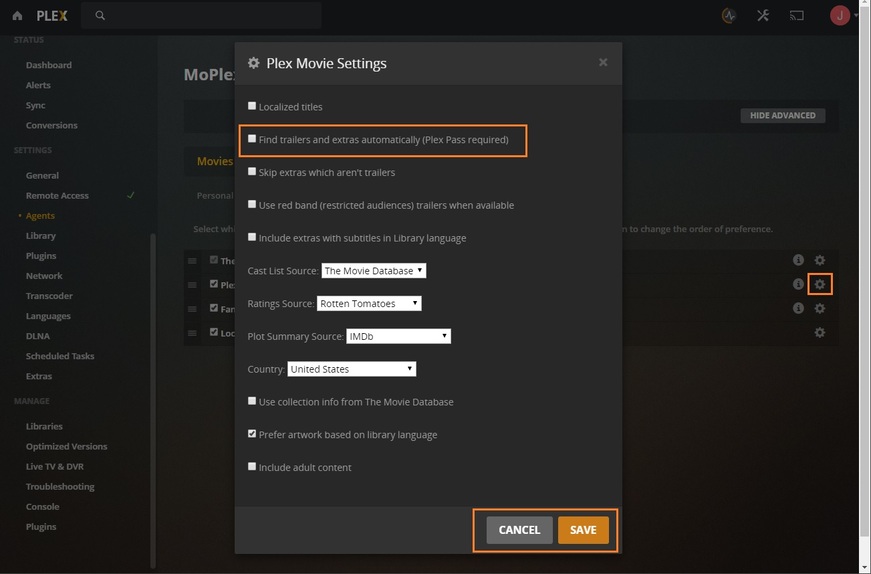Viewport: 871px width, 574px height.
Task: Enable Localized titles checkbox
Action: coord(252,106)
